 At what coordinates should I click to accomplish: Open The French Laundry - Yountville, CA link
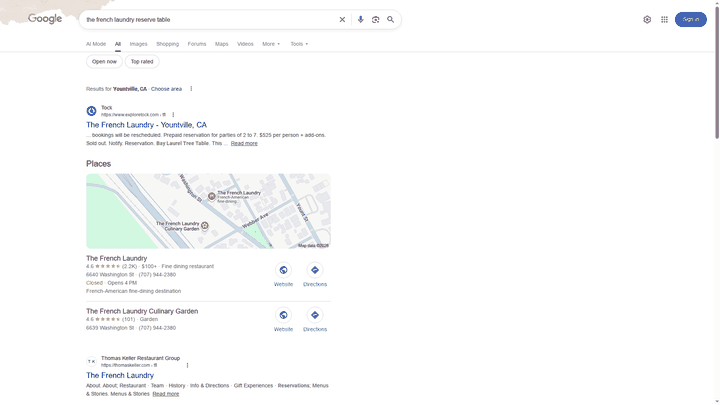(146, 125)
